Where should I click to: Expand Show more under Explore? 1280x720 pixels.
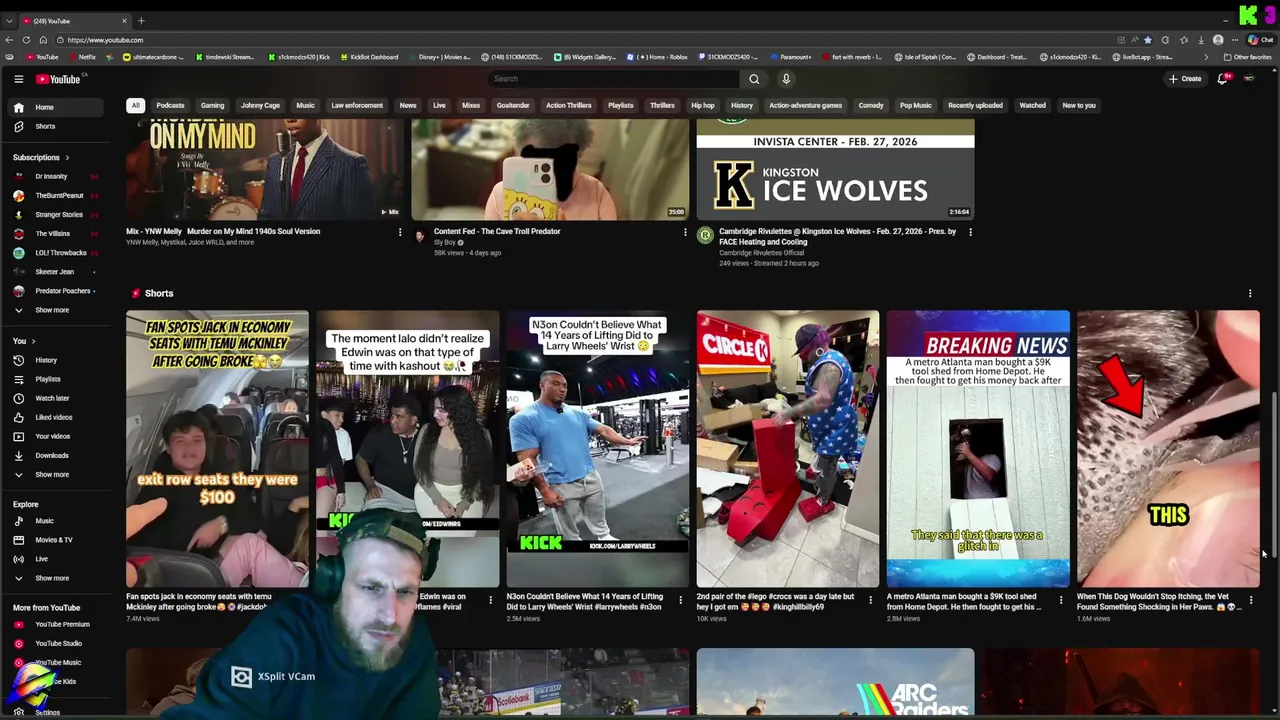coord(57,578)
